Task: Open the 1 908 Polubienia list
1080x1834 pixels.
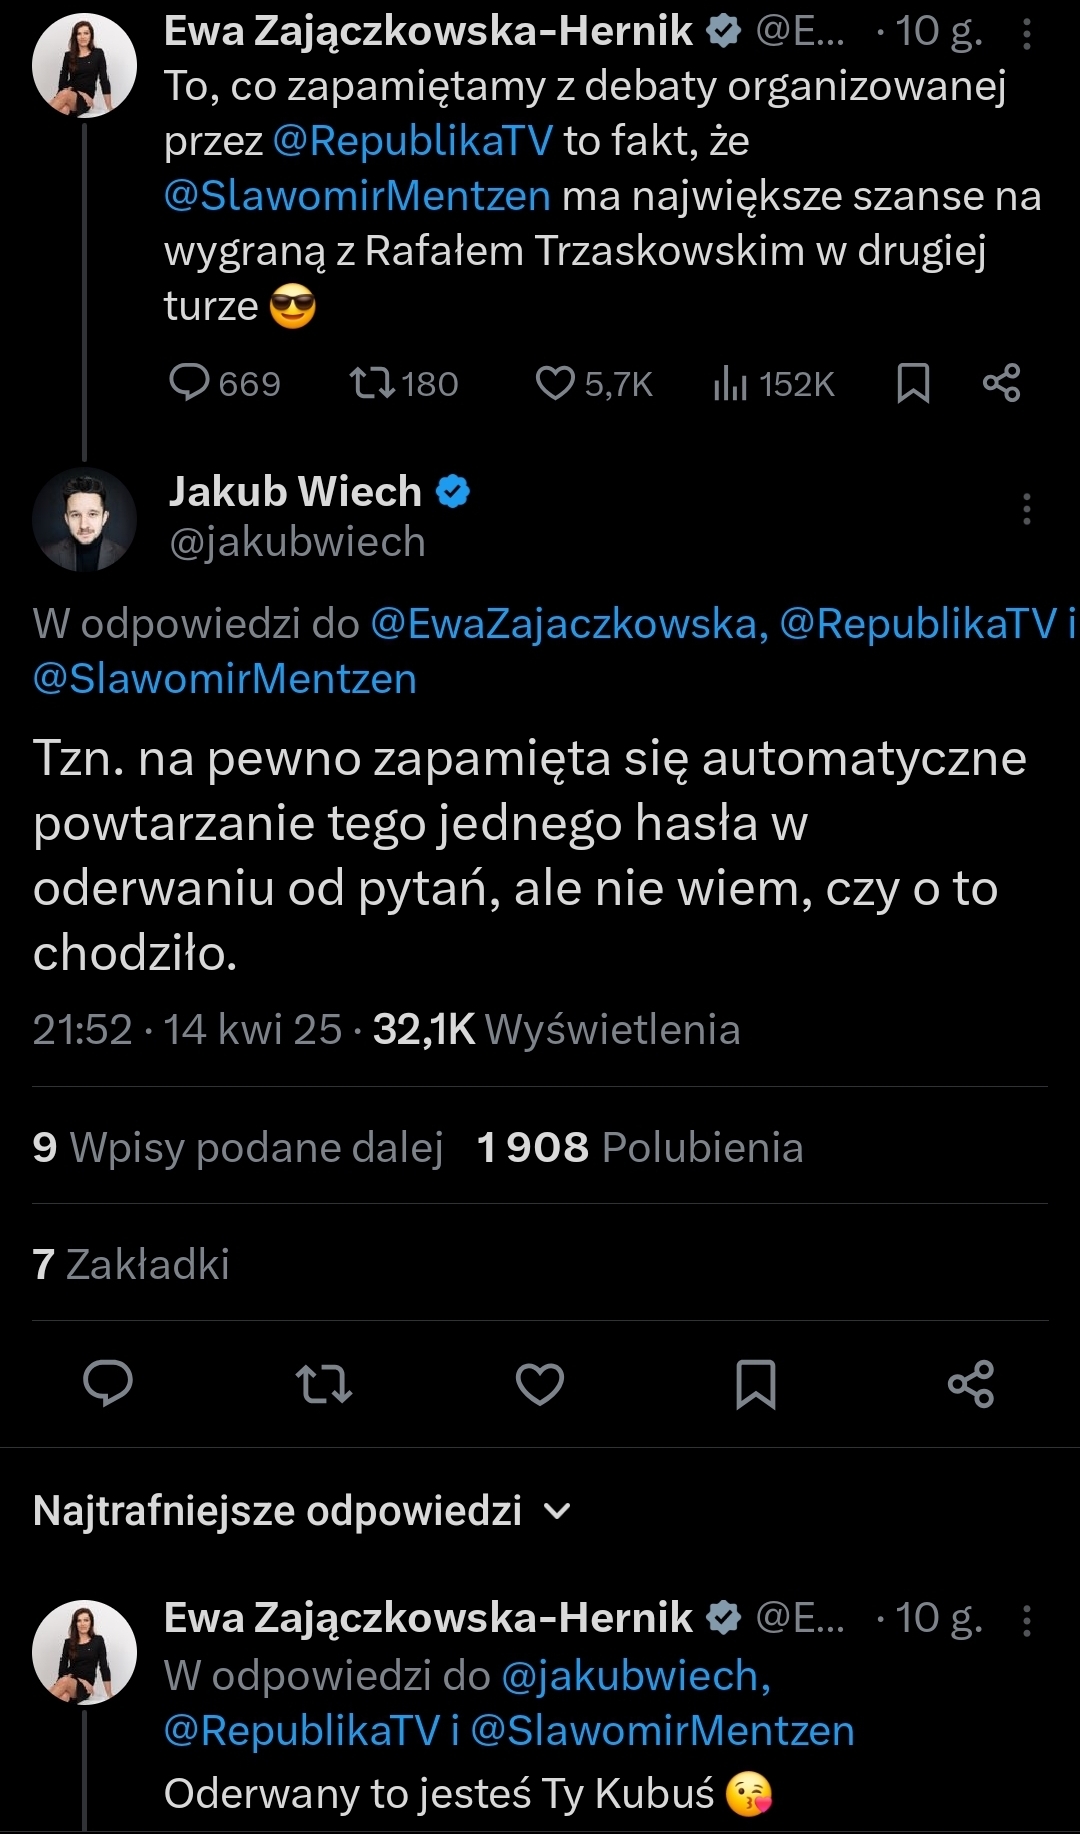Action: click(x=640, y=1148)
